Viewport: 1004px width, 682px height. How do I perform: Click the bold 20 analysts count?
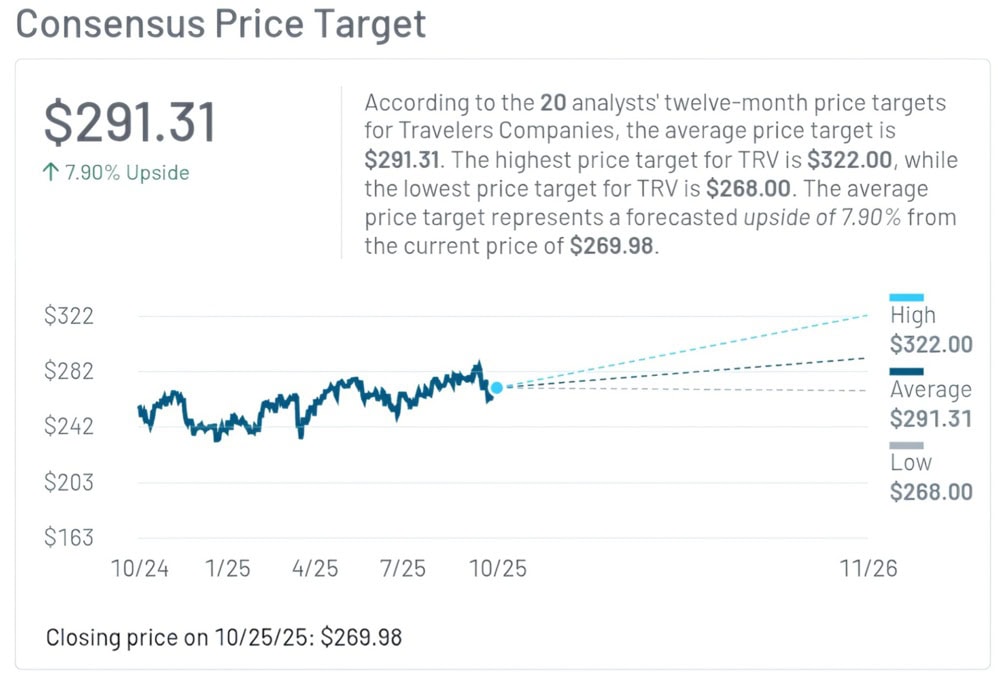[x=550, y=103]
